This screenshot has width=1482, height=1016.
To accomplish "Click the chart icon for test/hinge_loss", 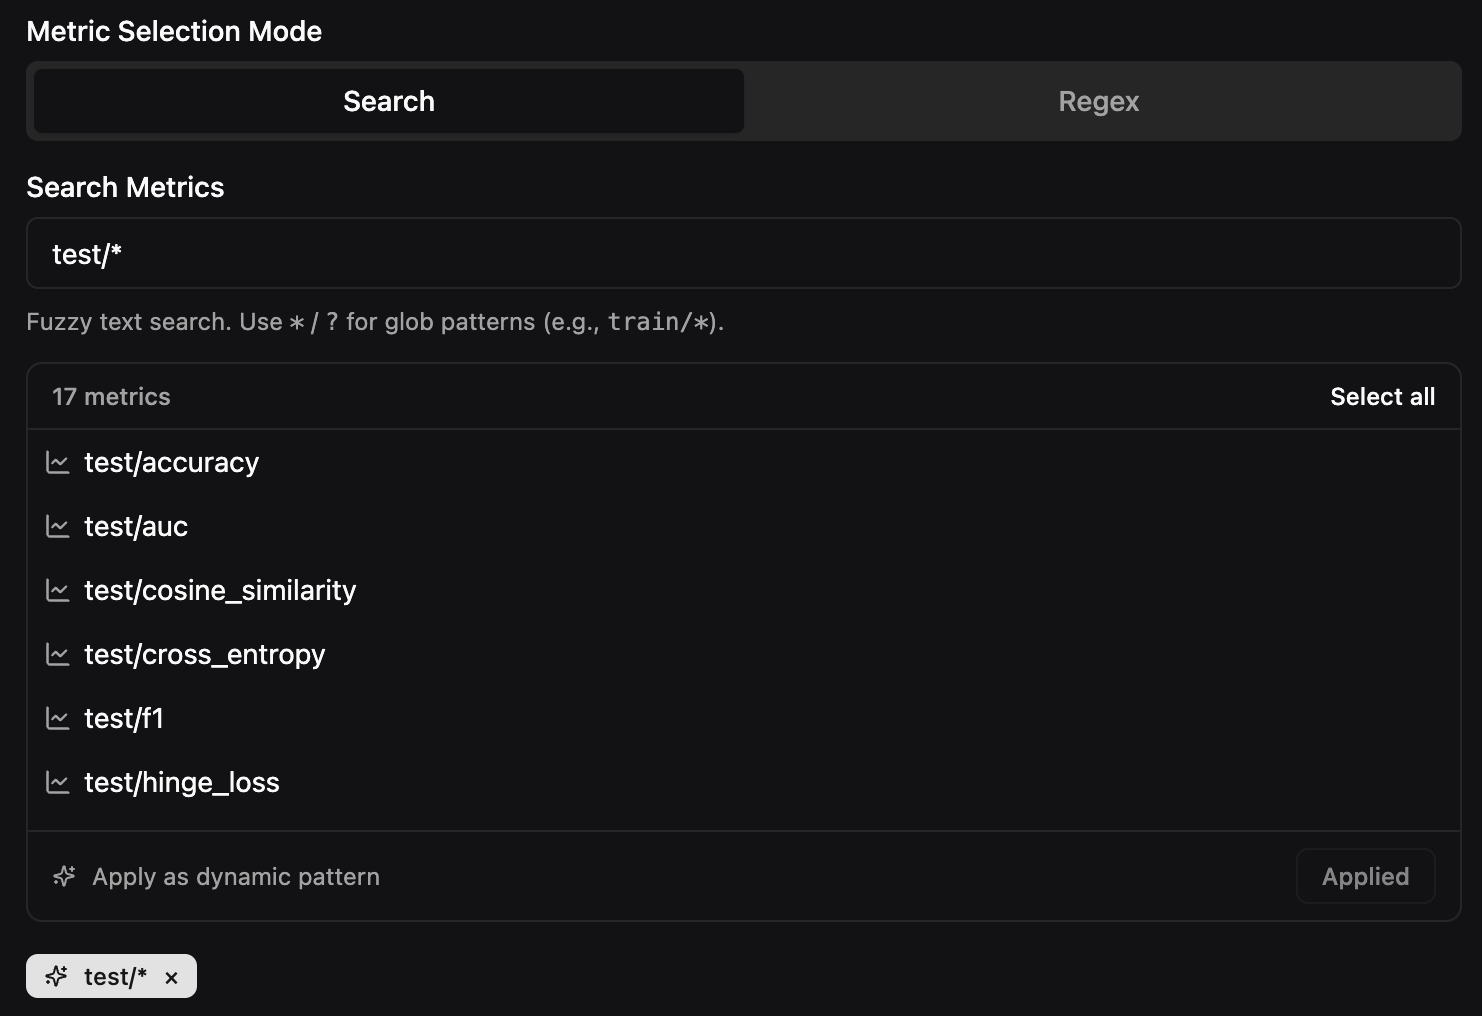I will 58,782.
